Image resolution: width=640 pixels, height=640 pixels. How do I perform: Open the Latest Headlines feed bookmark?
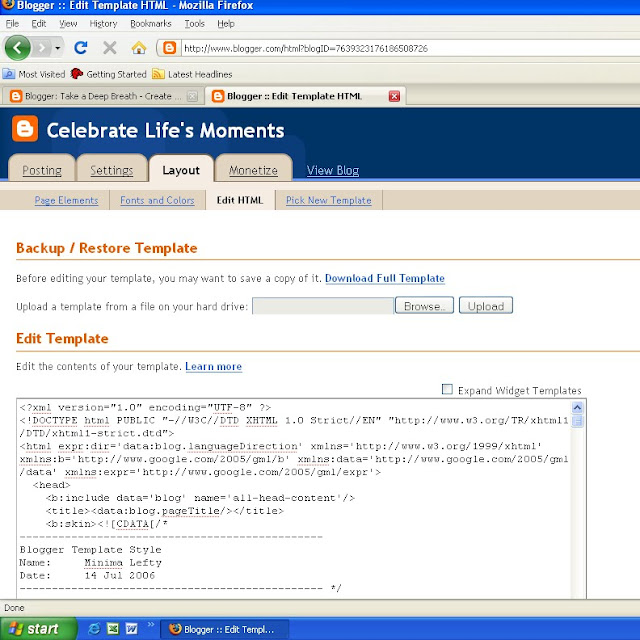(x=192, y=74)
